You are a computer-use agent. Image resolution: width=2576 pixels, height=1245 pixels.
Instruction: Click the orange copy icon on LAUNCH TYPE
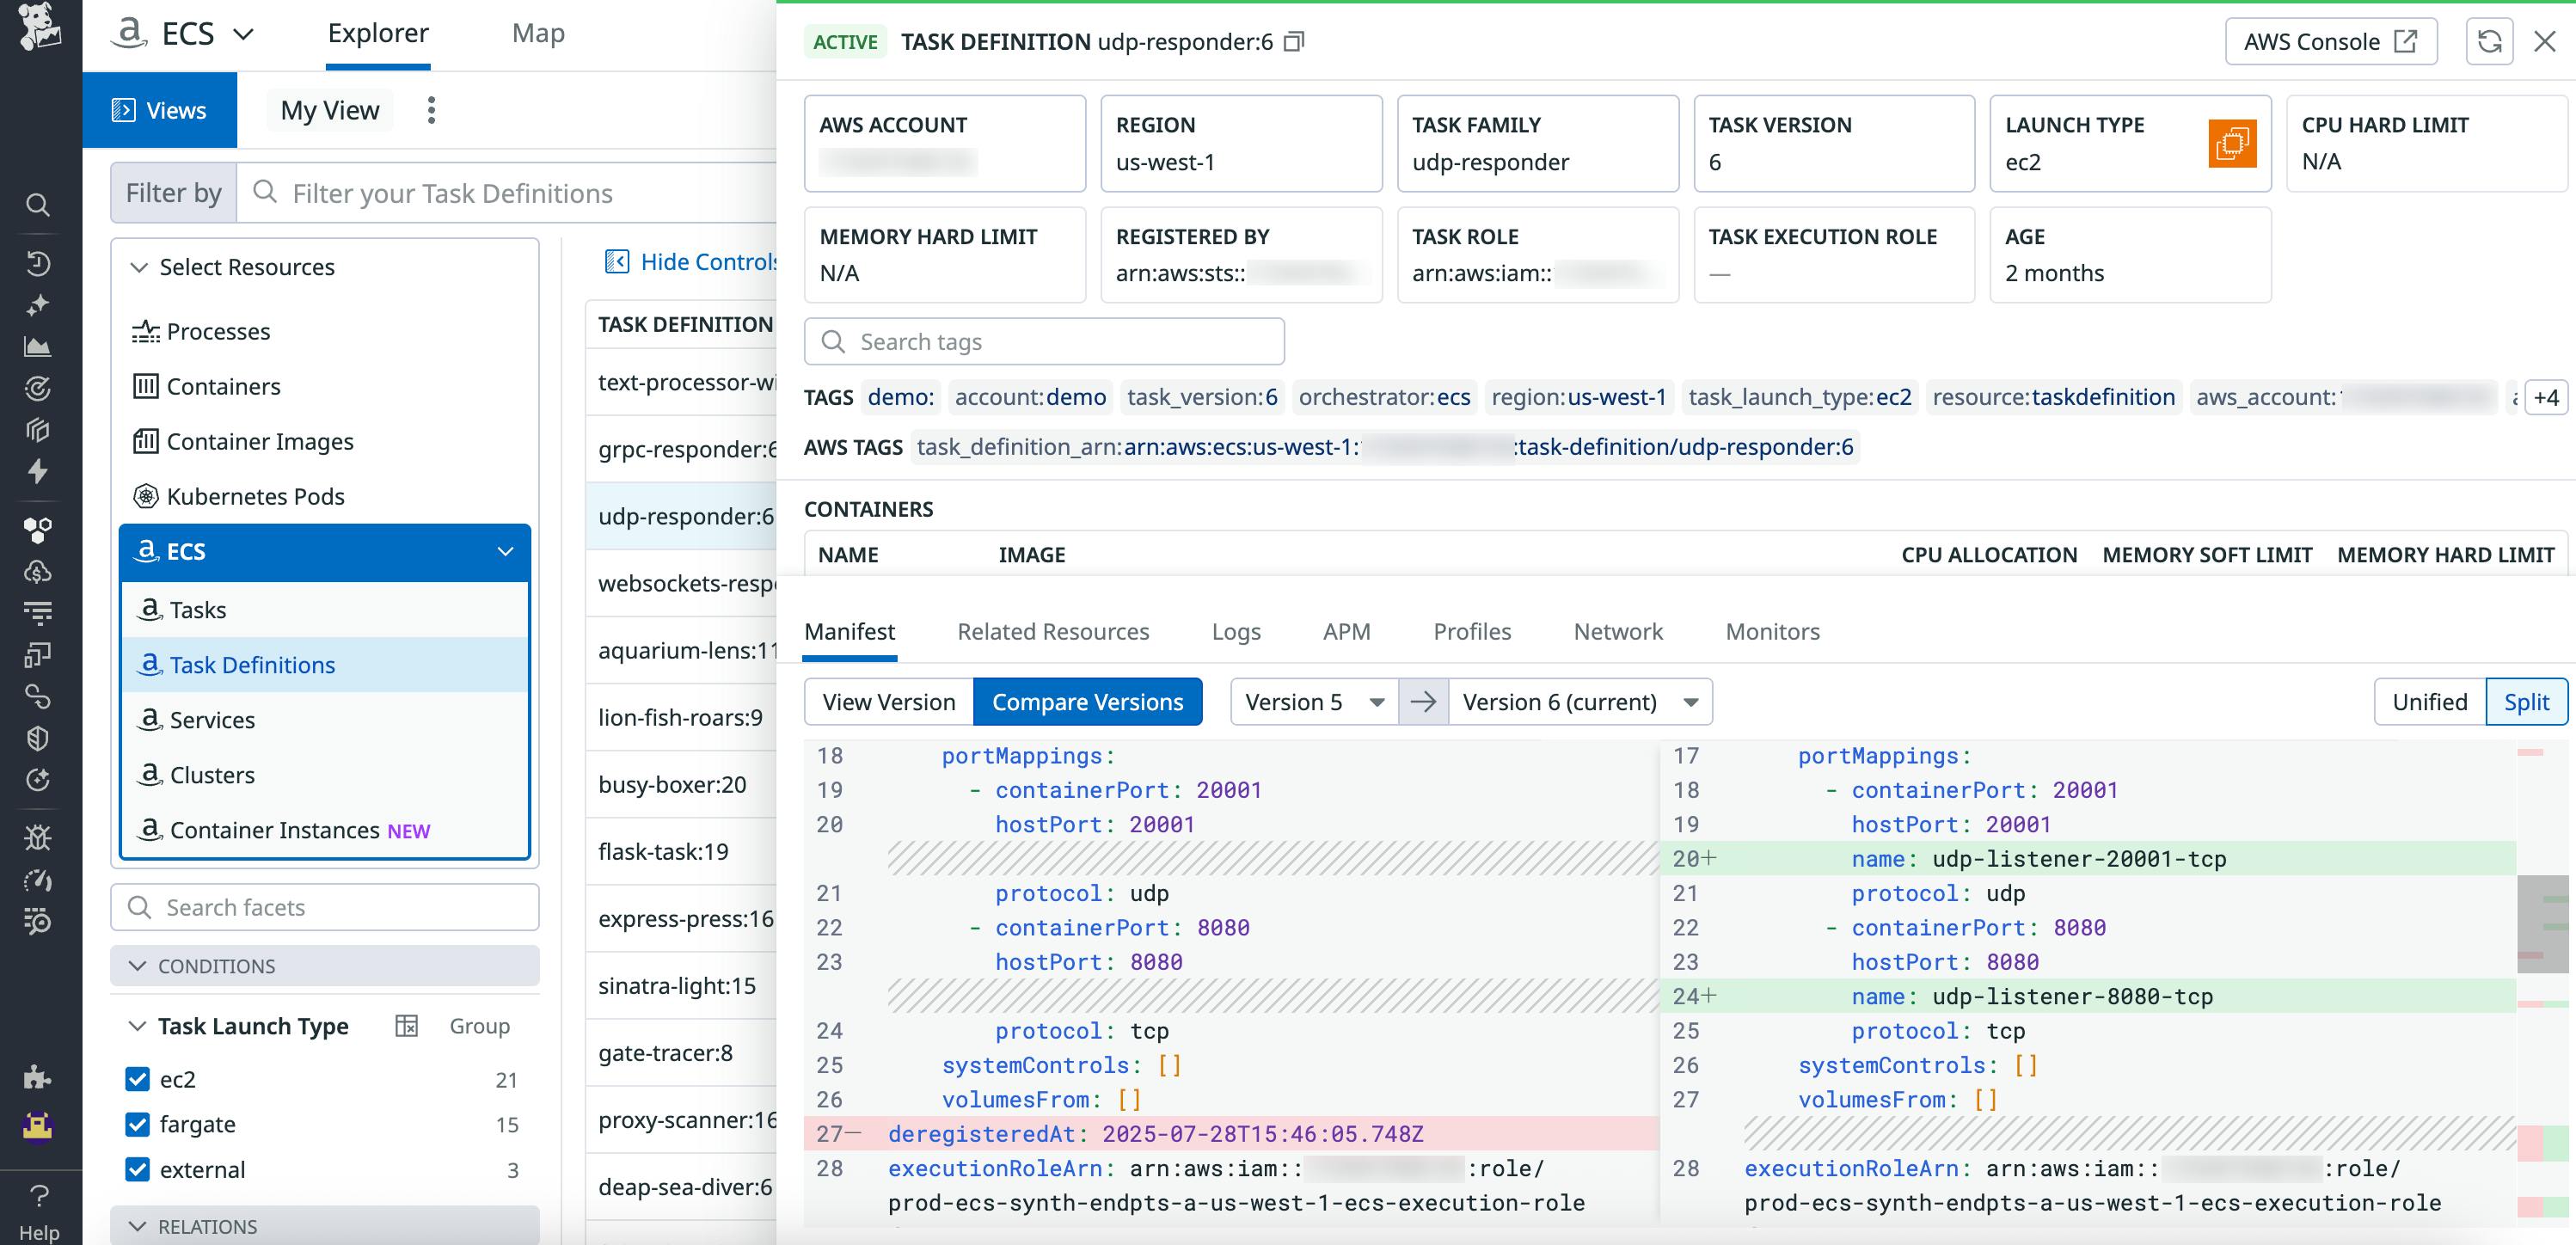pos(2233,144)
